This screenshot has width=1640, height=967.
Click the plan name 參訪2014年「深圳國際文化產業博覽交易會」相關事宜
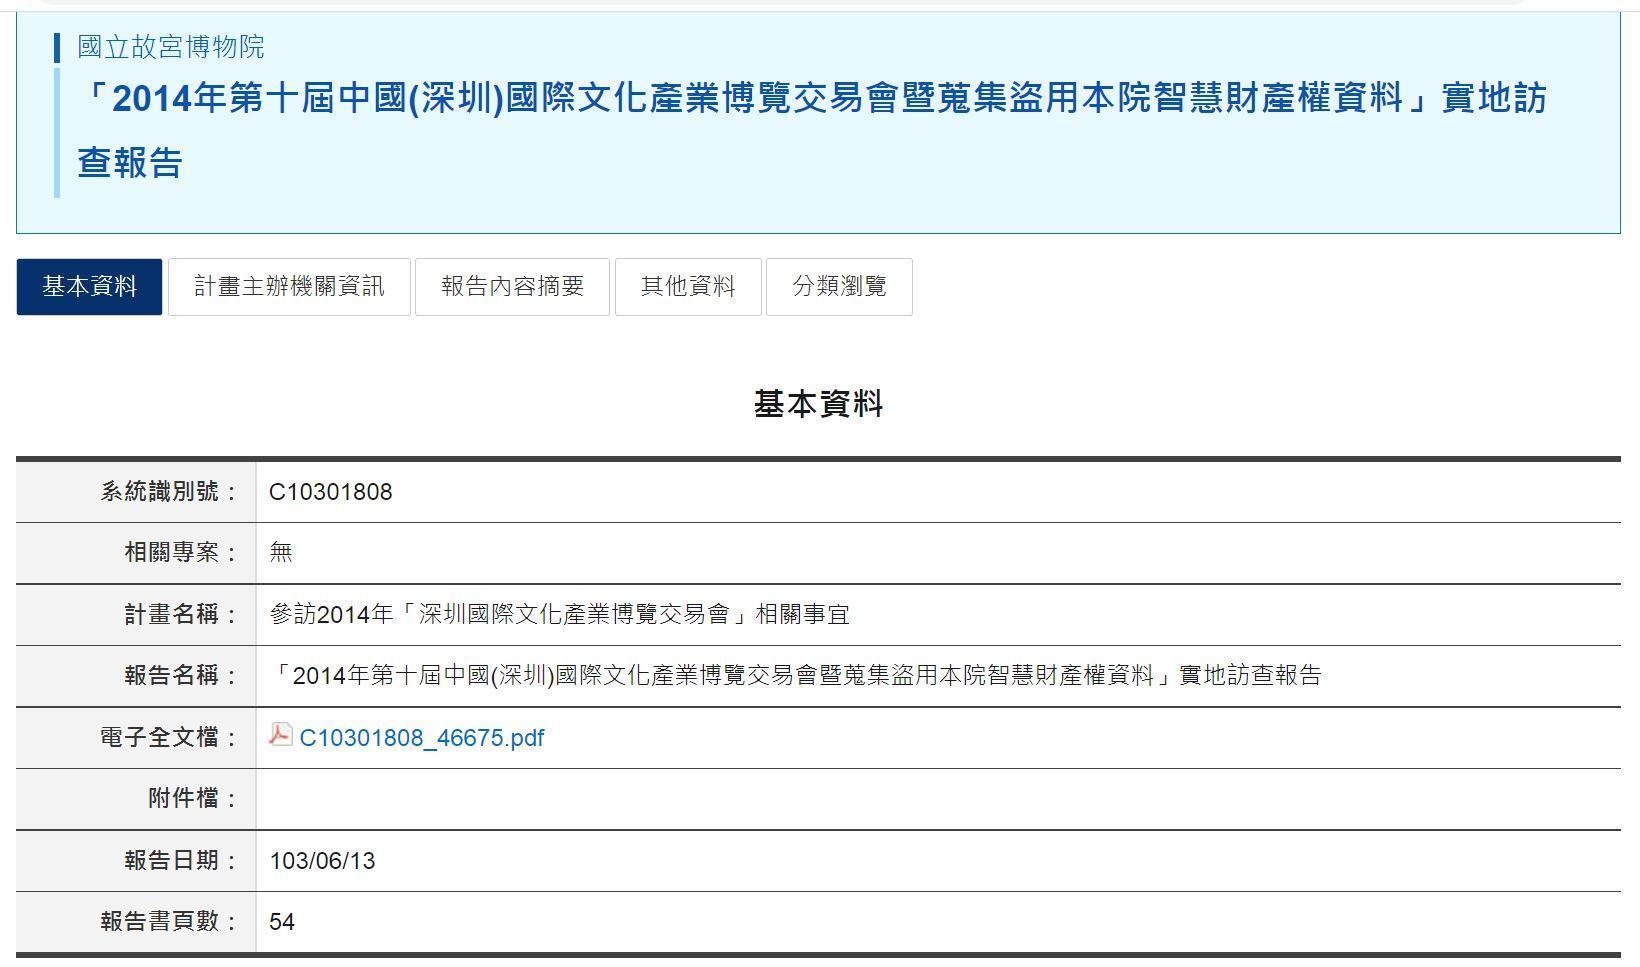(x=559, y=614)
